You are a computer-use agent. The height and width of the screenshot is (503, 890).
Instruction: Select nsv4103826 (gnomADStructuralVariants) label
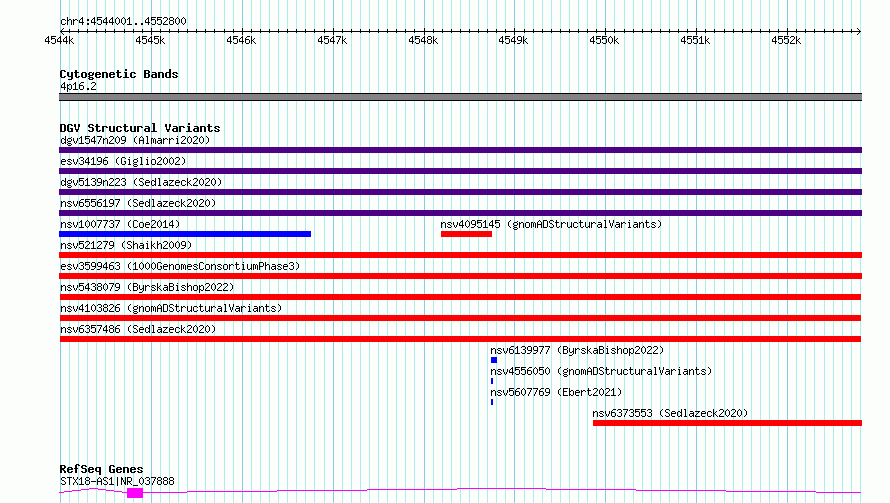click(x=171, y=308)
